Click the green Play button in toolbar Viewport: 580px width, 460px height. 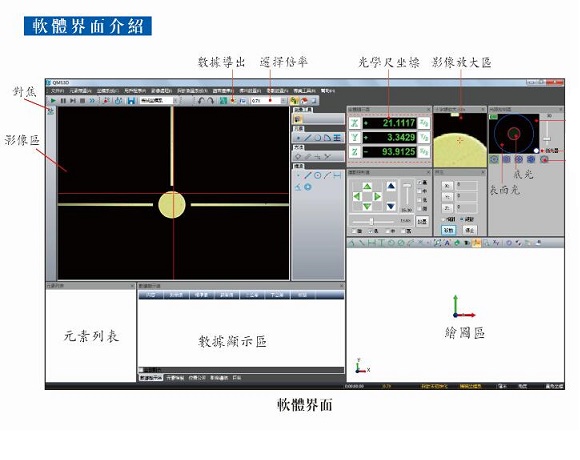tap(53, 101)
